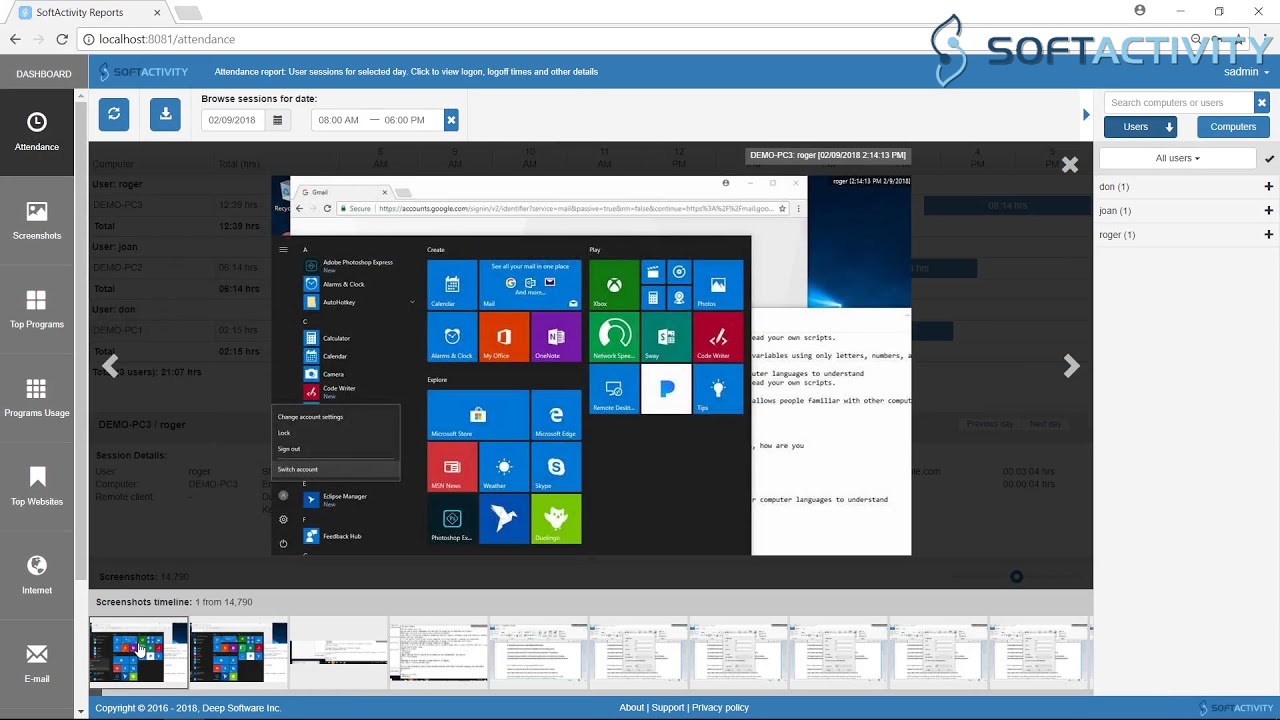Screen dimensions: 1280x720
Task: Open the sadmin account menu
Action: coord(1246,72)
